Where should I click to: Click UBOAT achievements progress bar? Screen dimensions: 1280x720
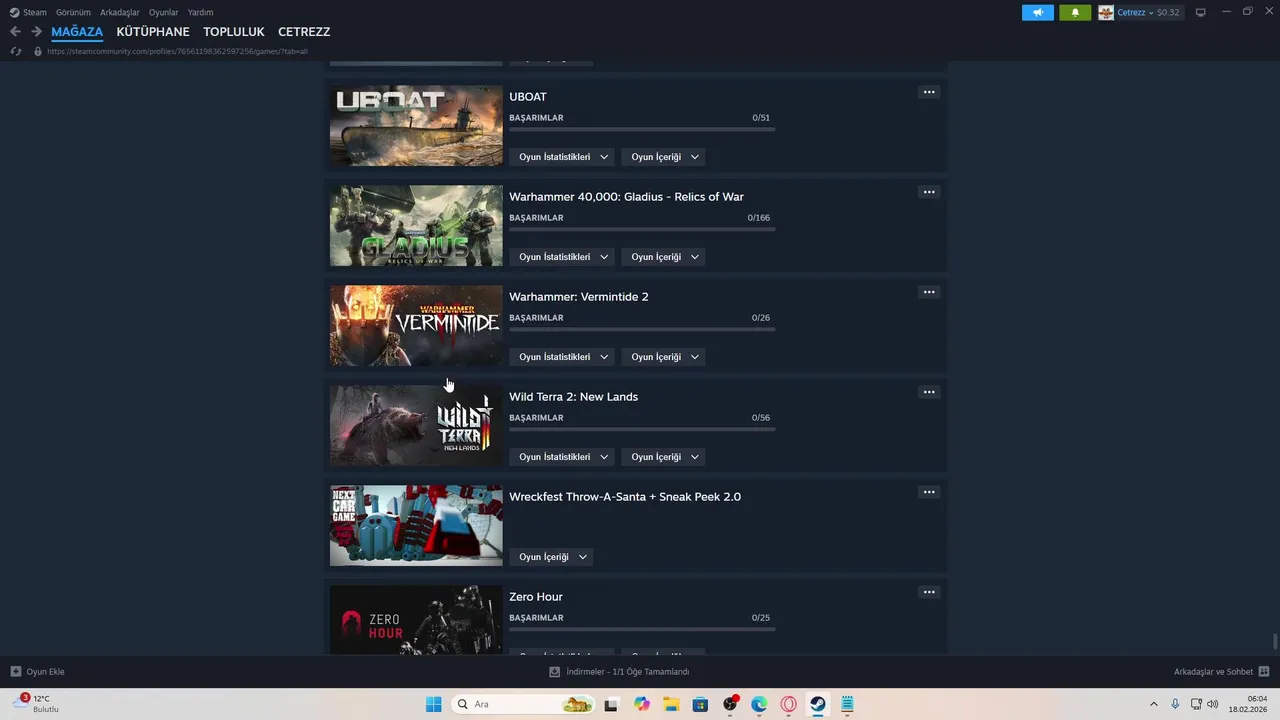pos(642,129)
